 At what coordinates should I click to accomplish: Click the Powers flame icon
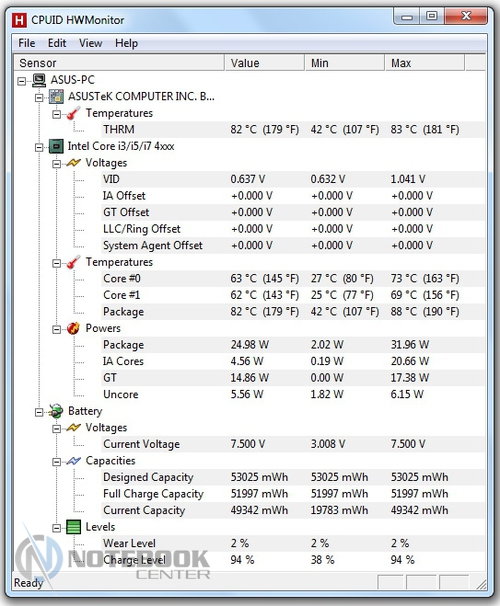[73, 329]
